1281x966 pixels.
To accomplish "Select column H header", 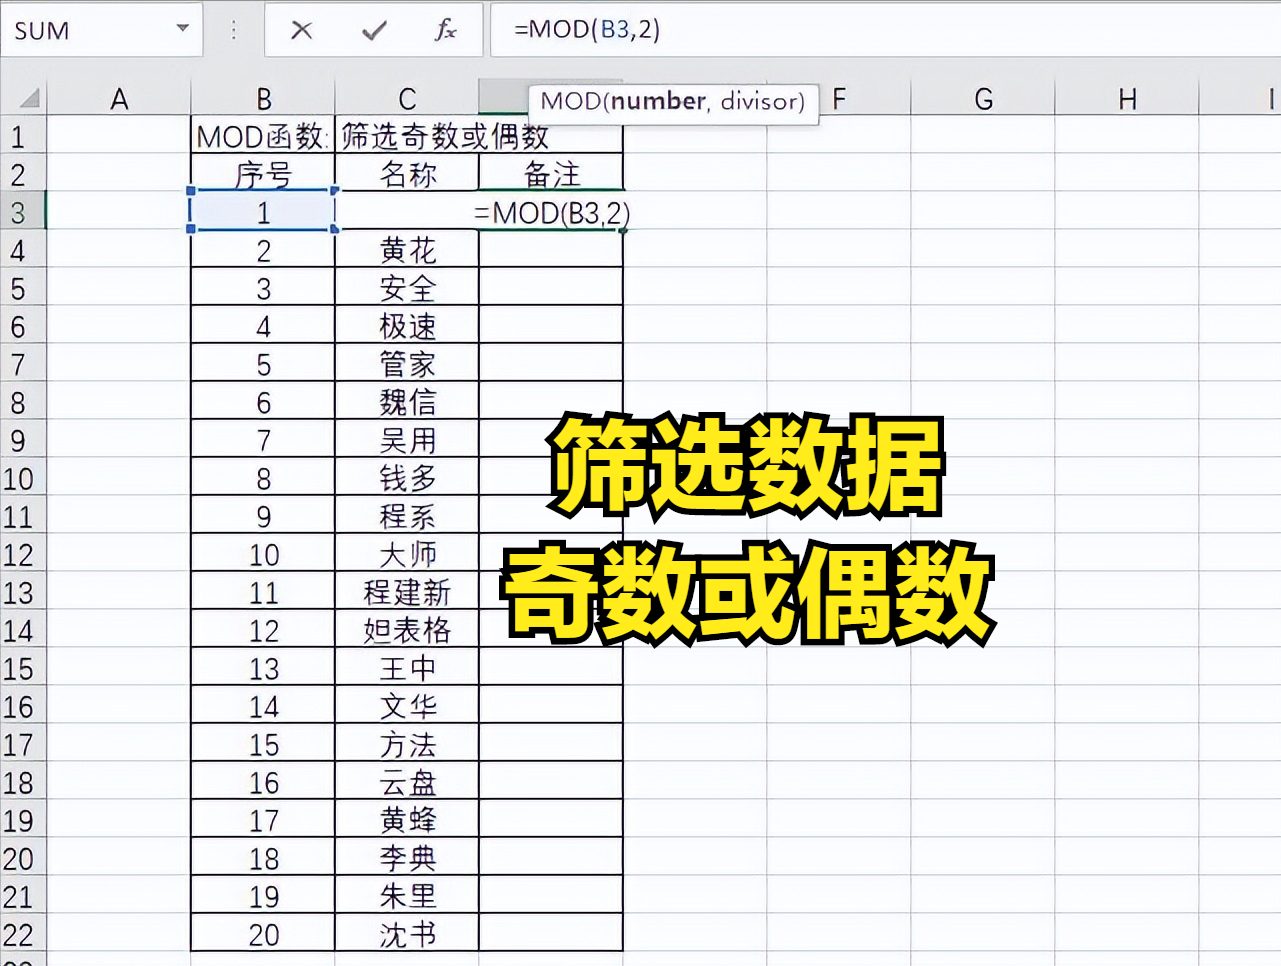I will pyautogui.click(x=1127, y=98).
